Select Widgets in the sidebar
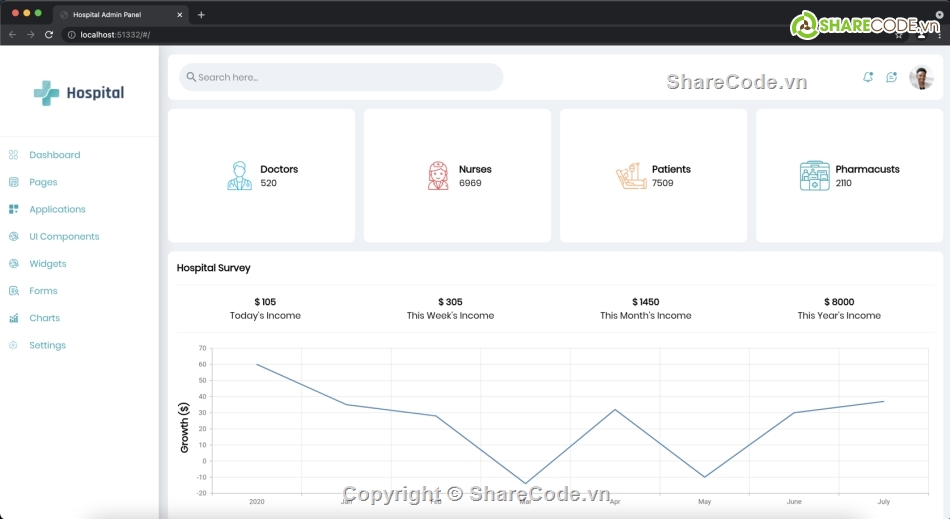950x519 pixels. 47,264
